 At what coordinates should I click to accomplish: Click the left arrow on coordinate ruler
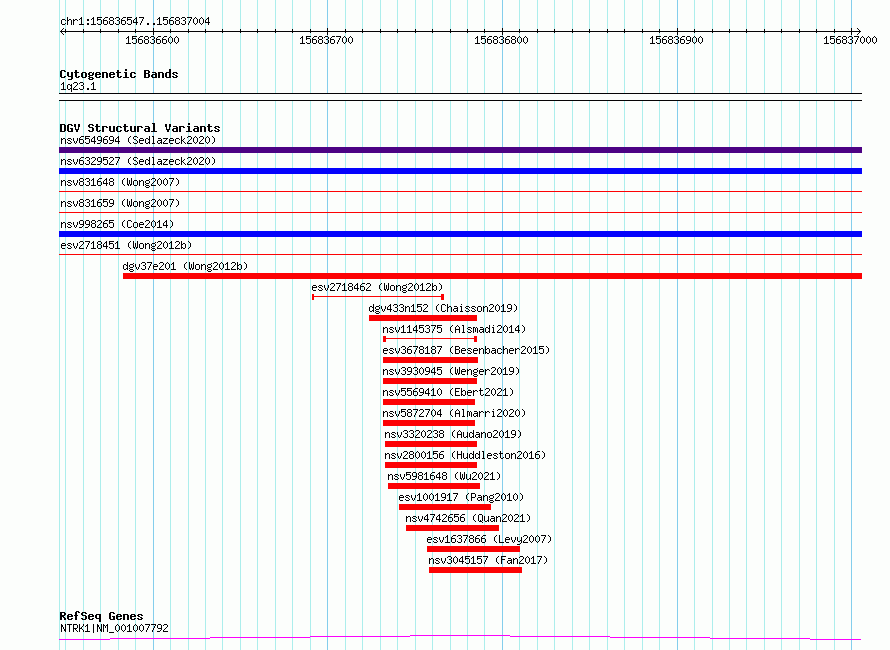pyautogui.click(x=63, y=31)
